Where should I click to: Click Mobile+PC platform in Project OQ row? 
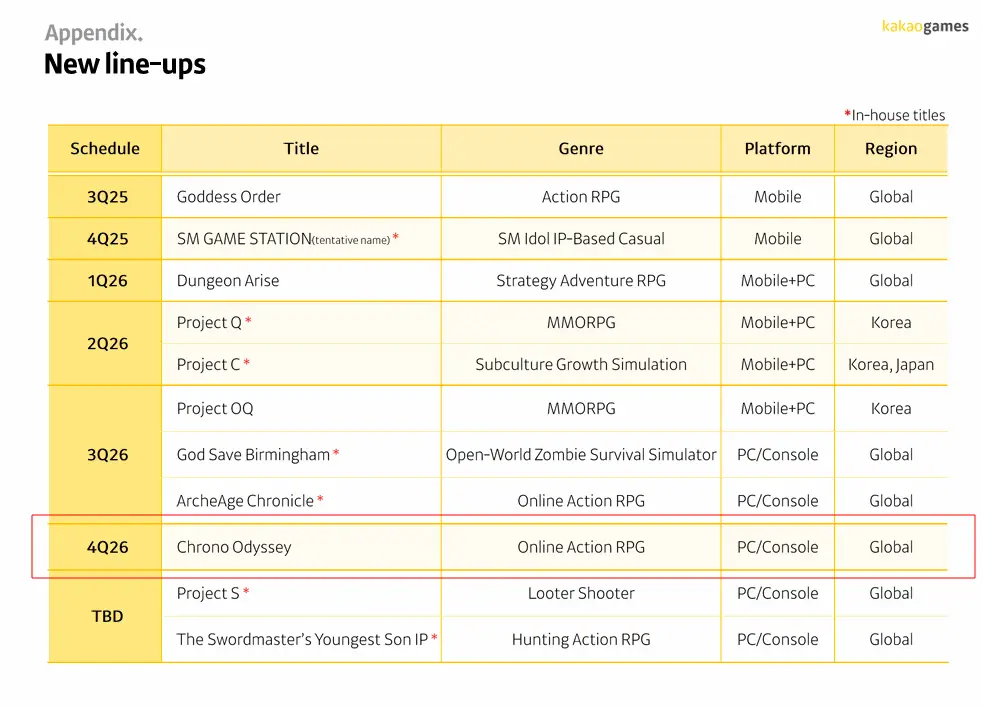click(x=777, y=409)
